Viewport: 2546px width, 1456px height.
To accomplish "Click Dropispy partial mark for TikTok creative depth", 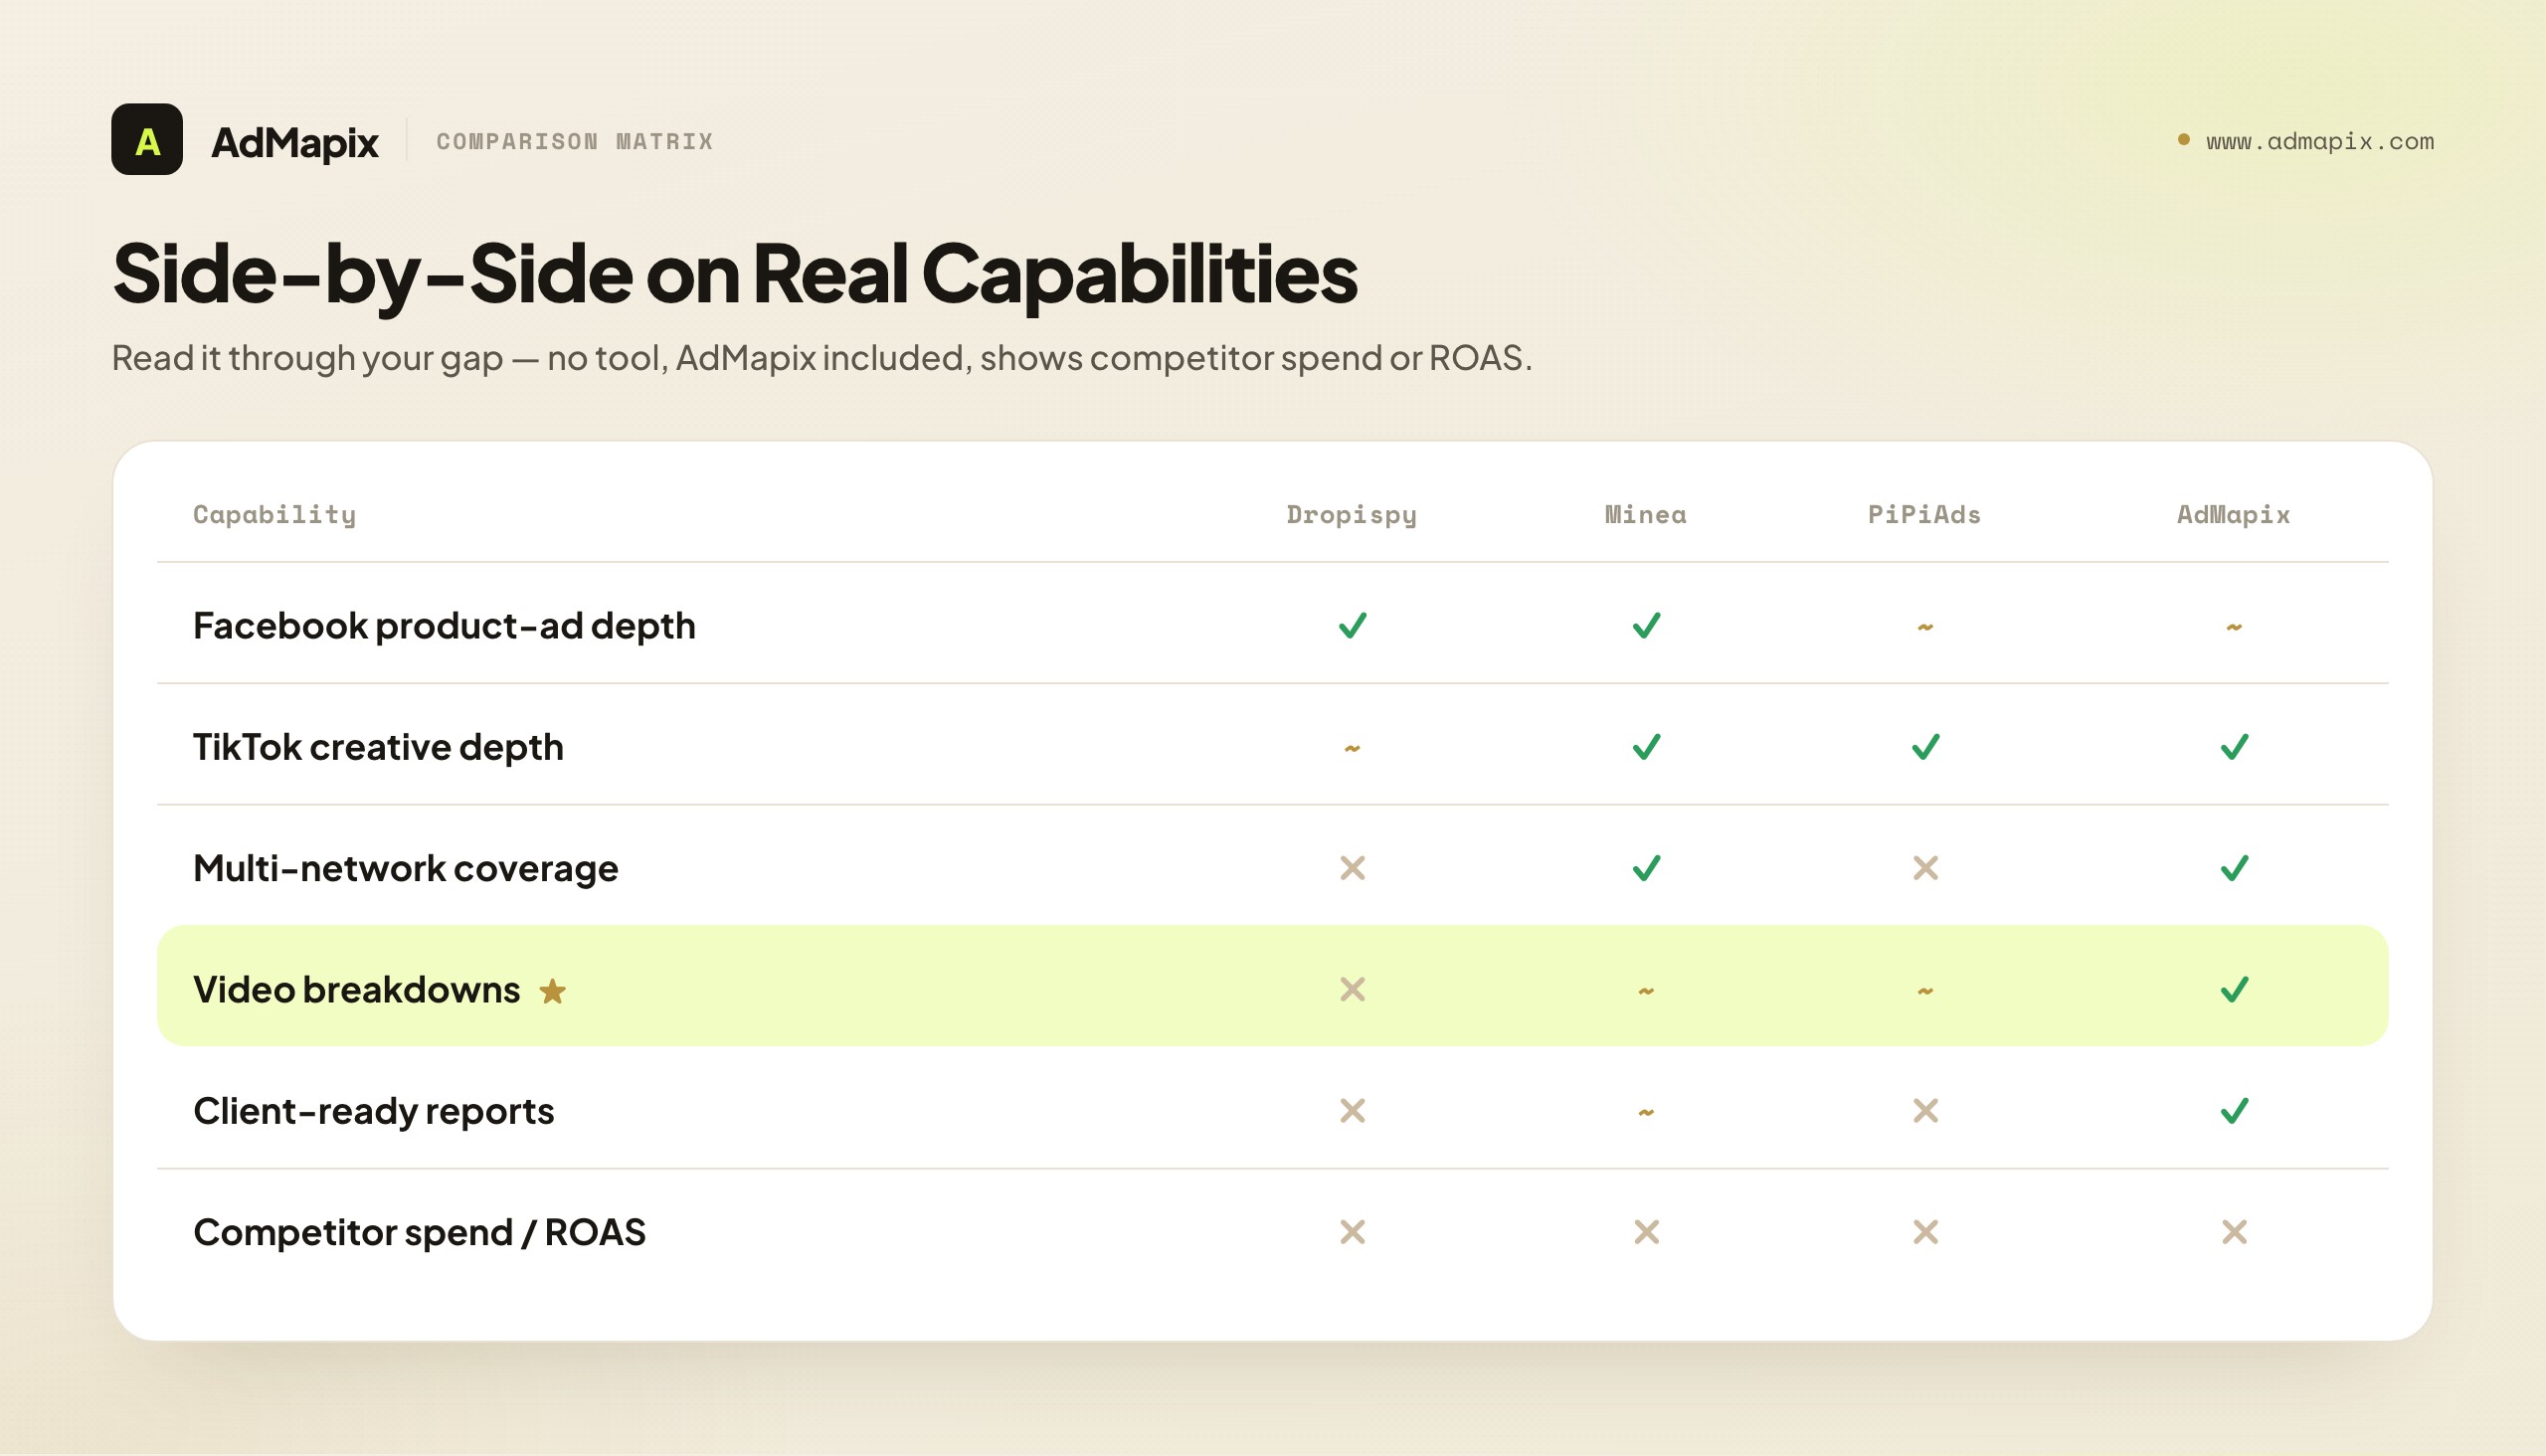I will [x=1352, y=748].
